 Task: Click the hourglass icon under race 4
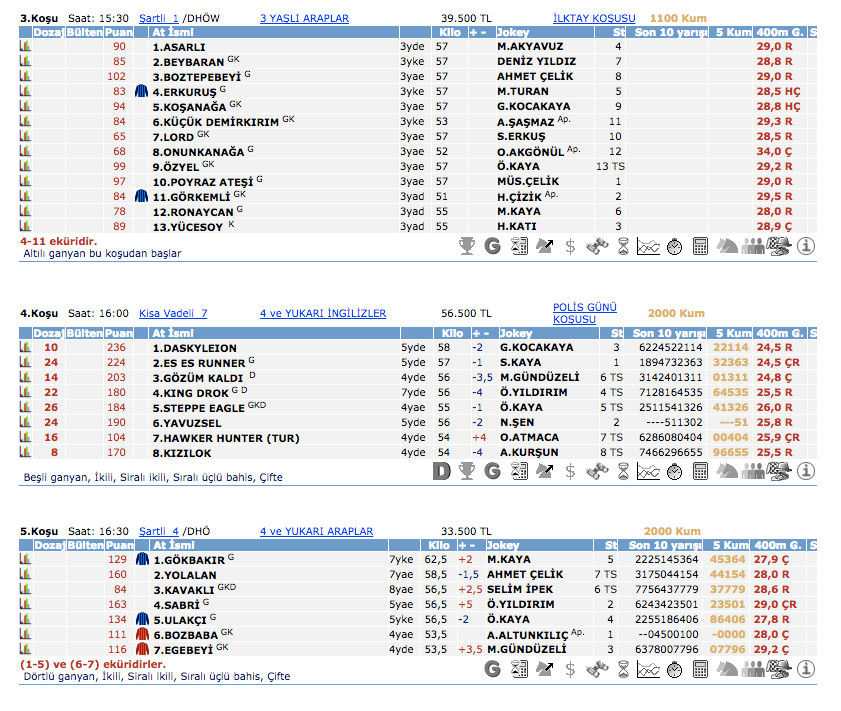[622, 470]
